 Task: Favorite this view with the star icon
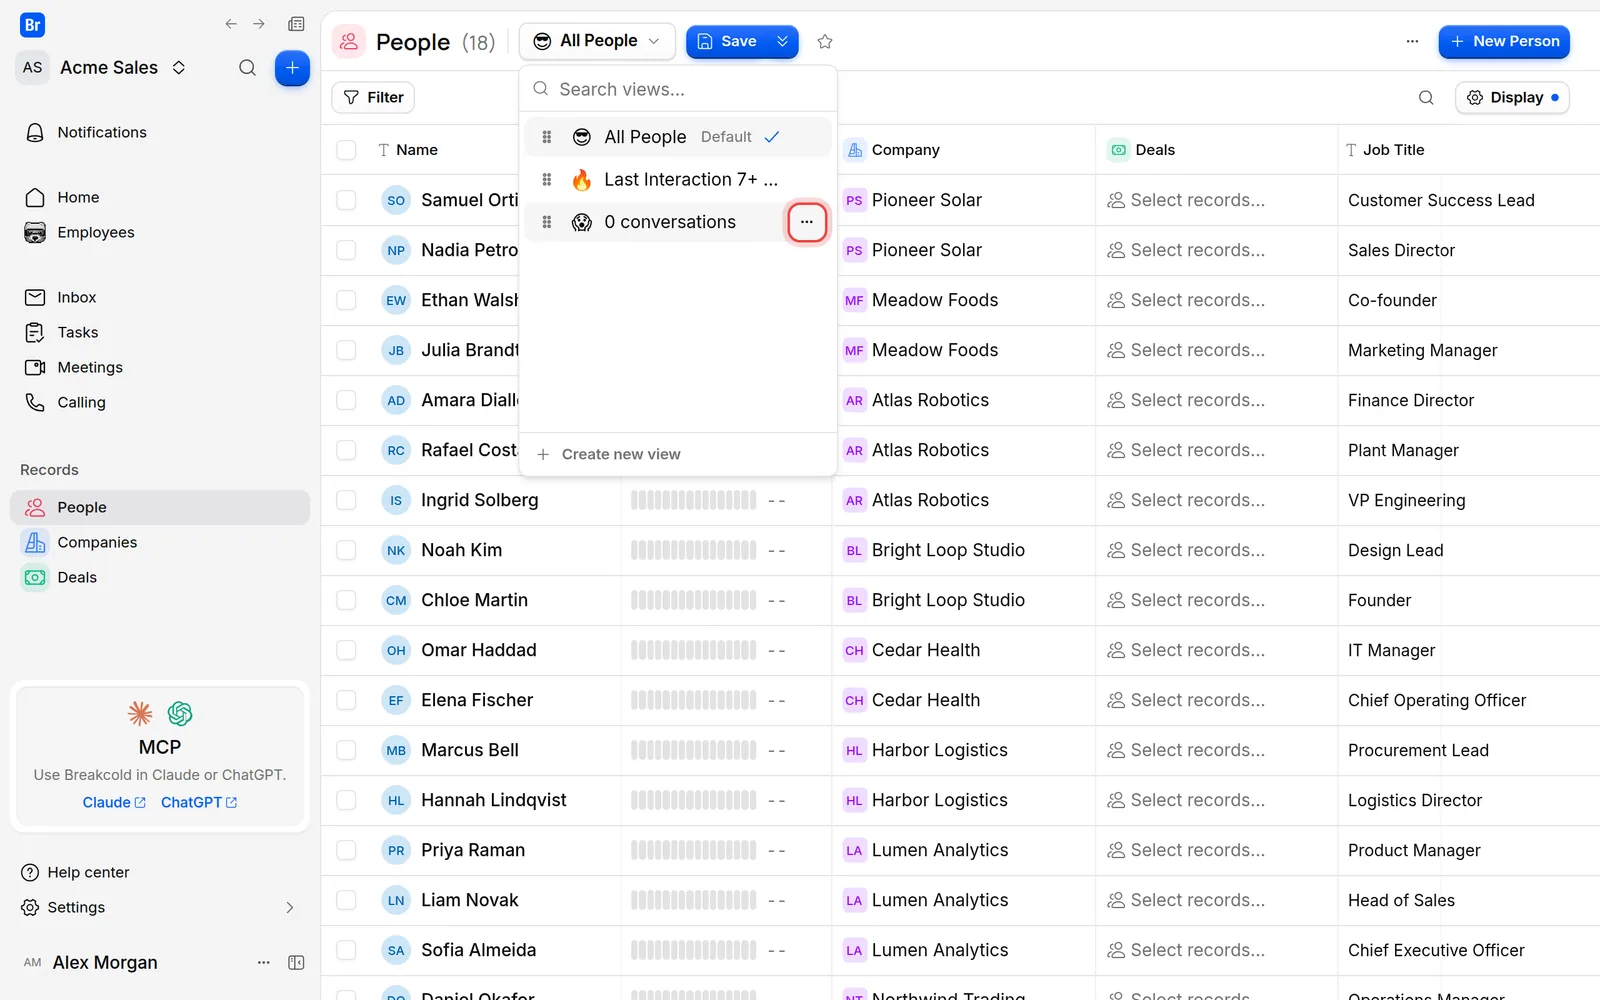(x=825, y=42)
